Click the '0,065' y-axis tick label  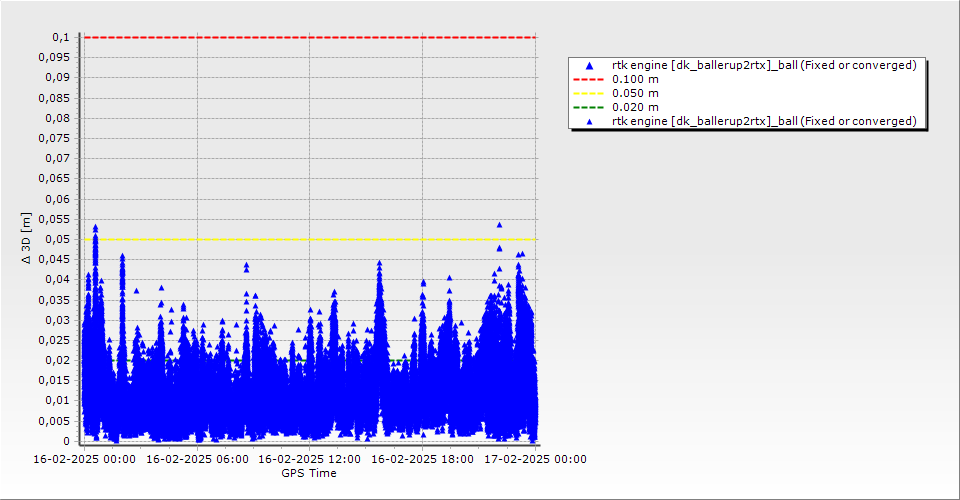54,179
